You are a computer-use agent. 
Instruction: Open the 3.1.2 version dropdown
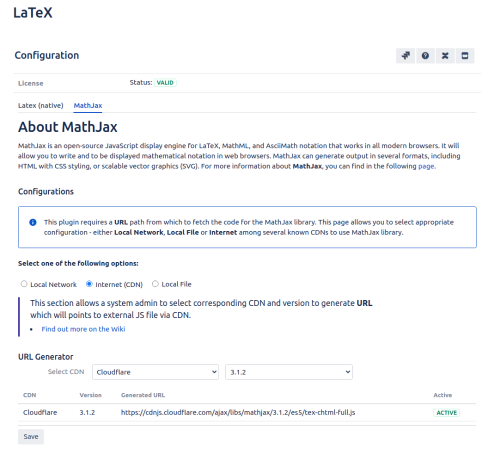289,372
